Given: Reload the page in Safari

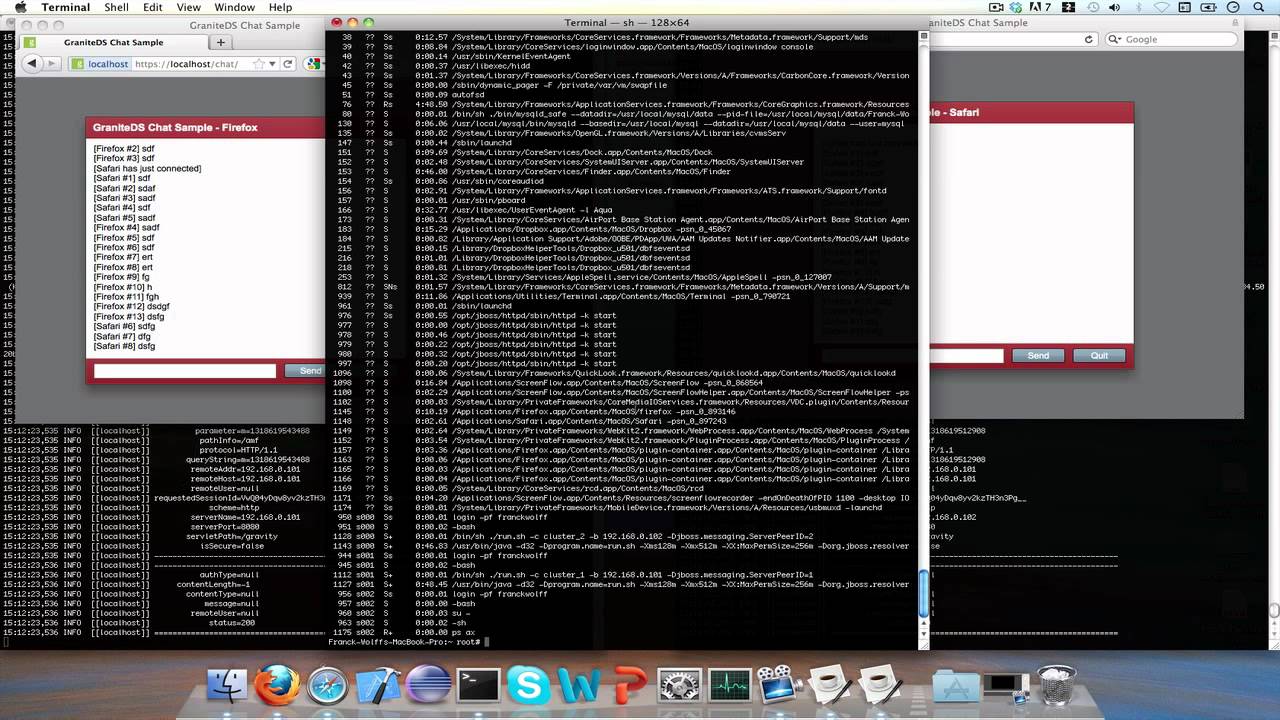Looking at the screenshot, I should coord(1089,39).
